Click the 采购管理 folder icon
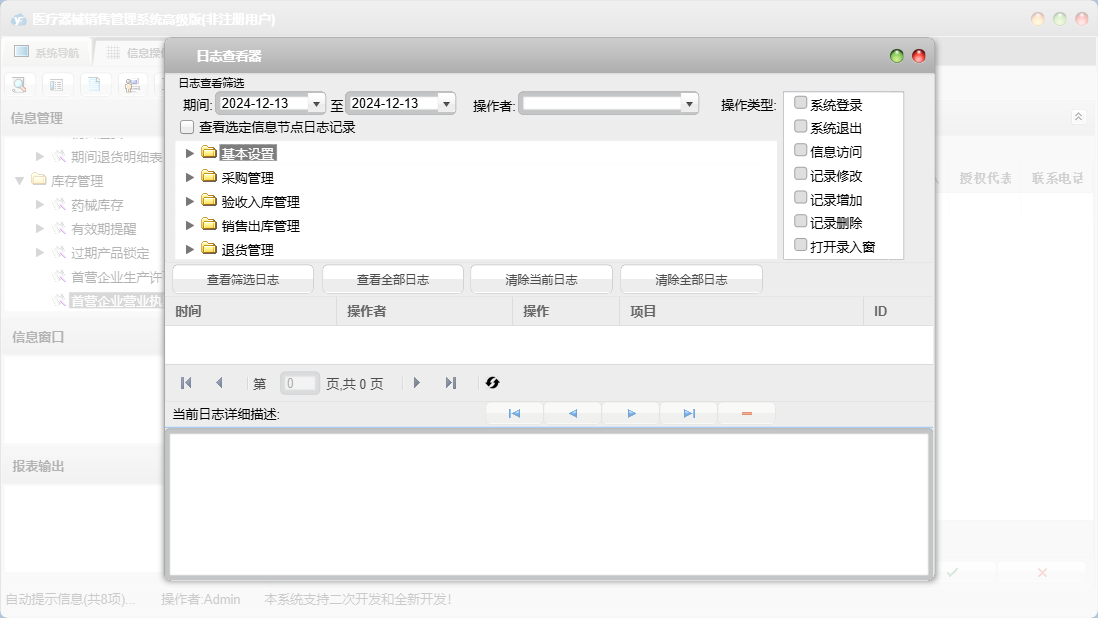1098x618 pixels. (x=209, y=176)
